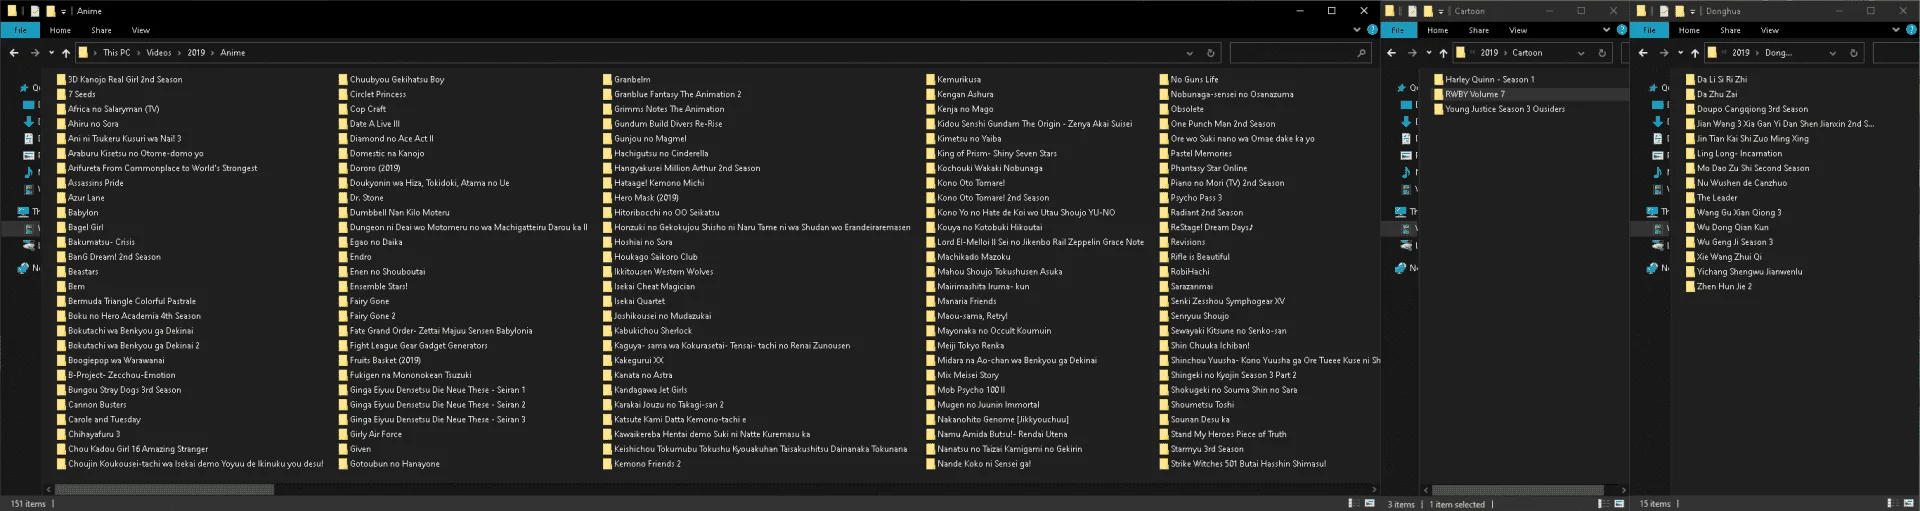Open address history dropdown in Donghua window
The height and width of the screenshot is (511, 1920).
point(1832,53)
